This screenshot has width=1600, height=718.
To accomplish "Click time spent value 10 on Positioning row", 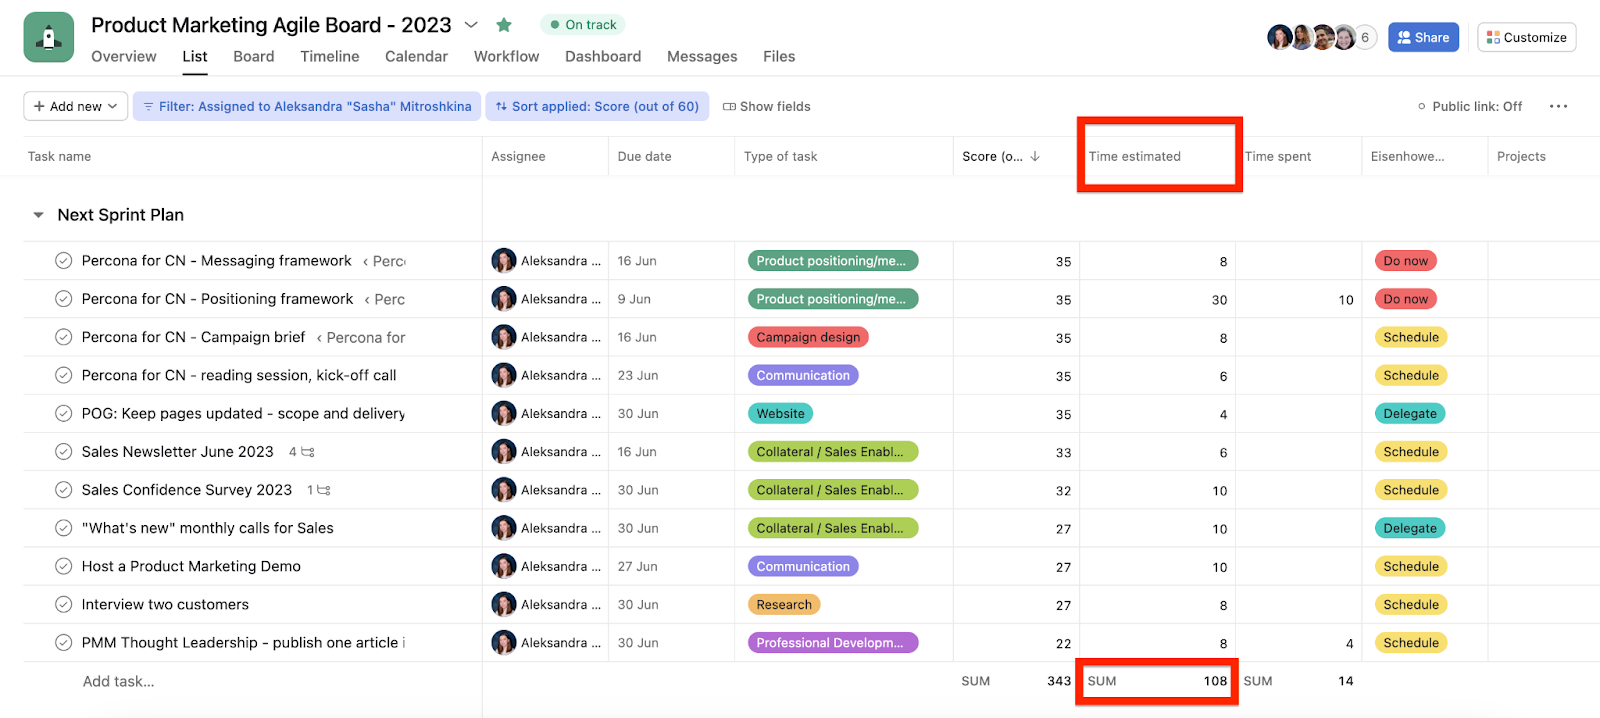I will tap(1346, 299).
